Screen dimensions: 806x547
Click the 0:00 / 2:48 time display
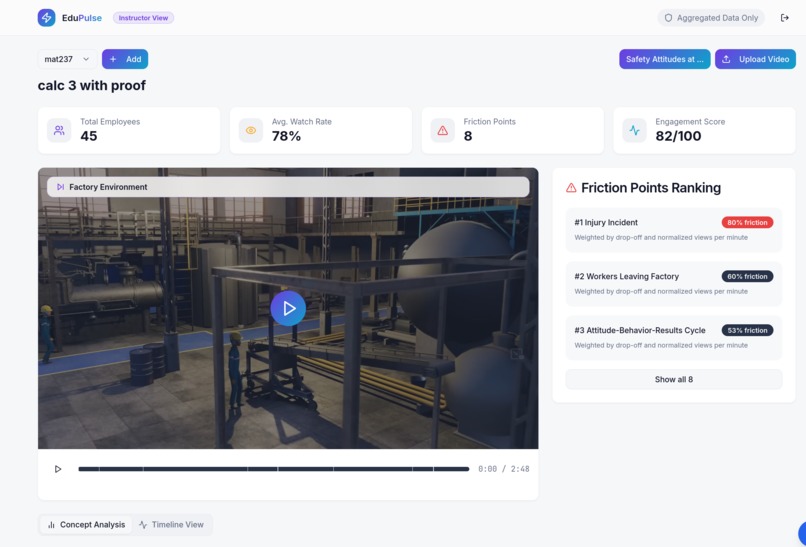tap(503, 469)
